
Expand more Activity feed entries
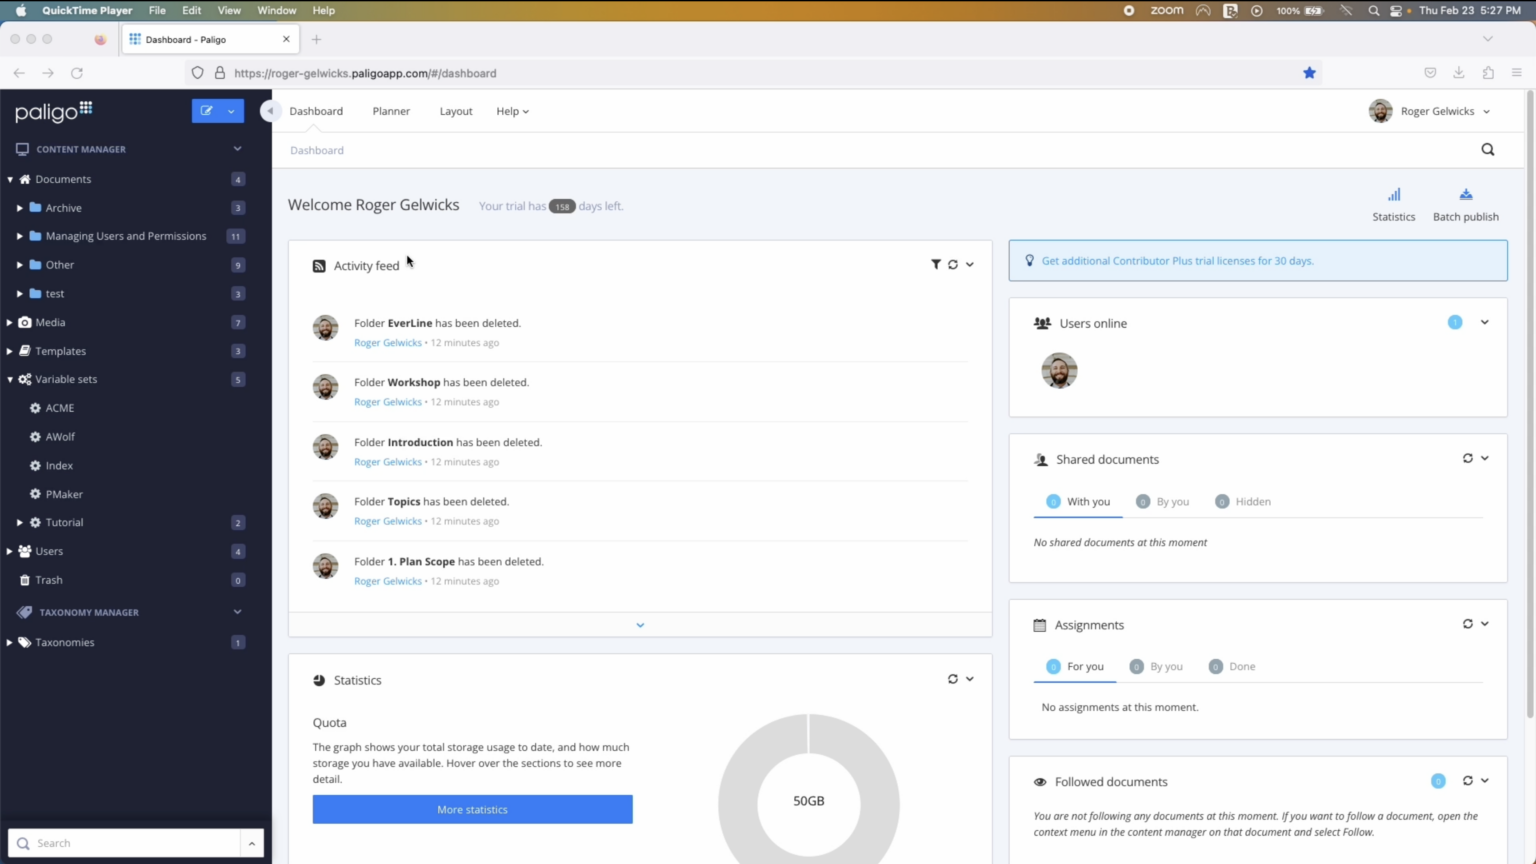pos(640,625)
